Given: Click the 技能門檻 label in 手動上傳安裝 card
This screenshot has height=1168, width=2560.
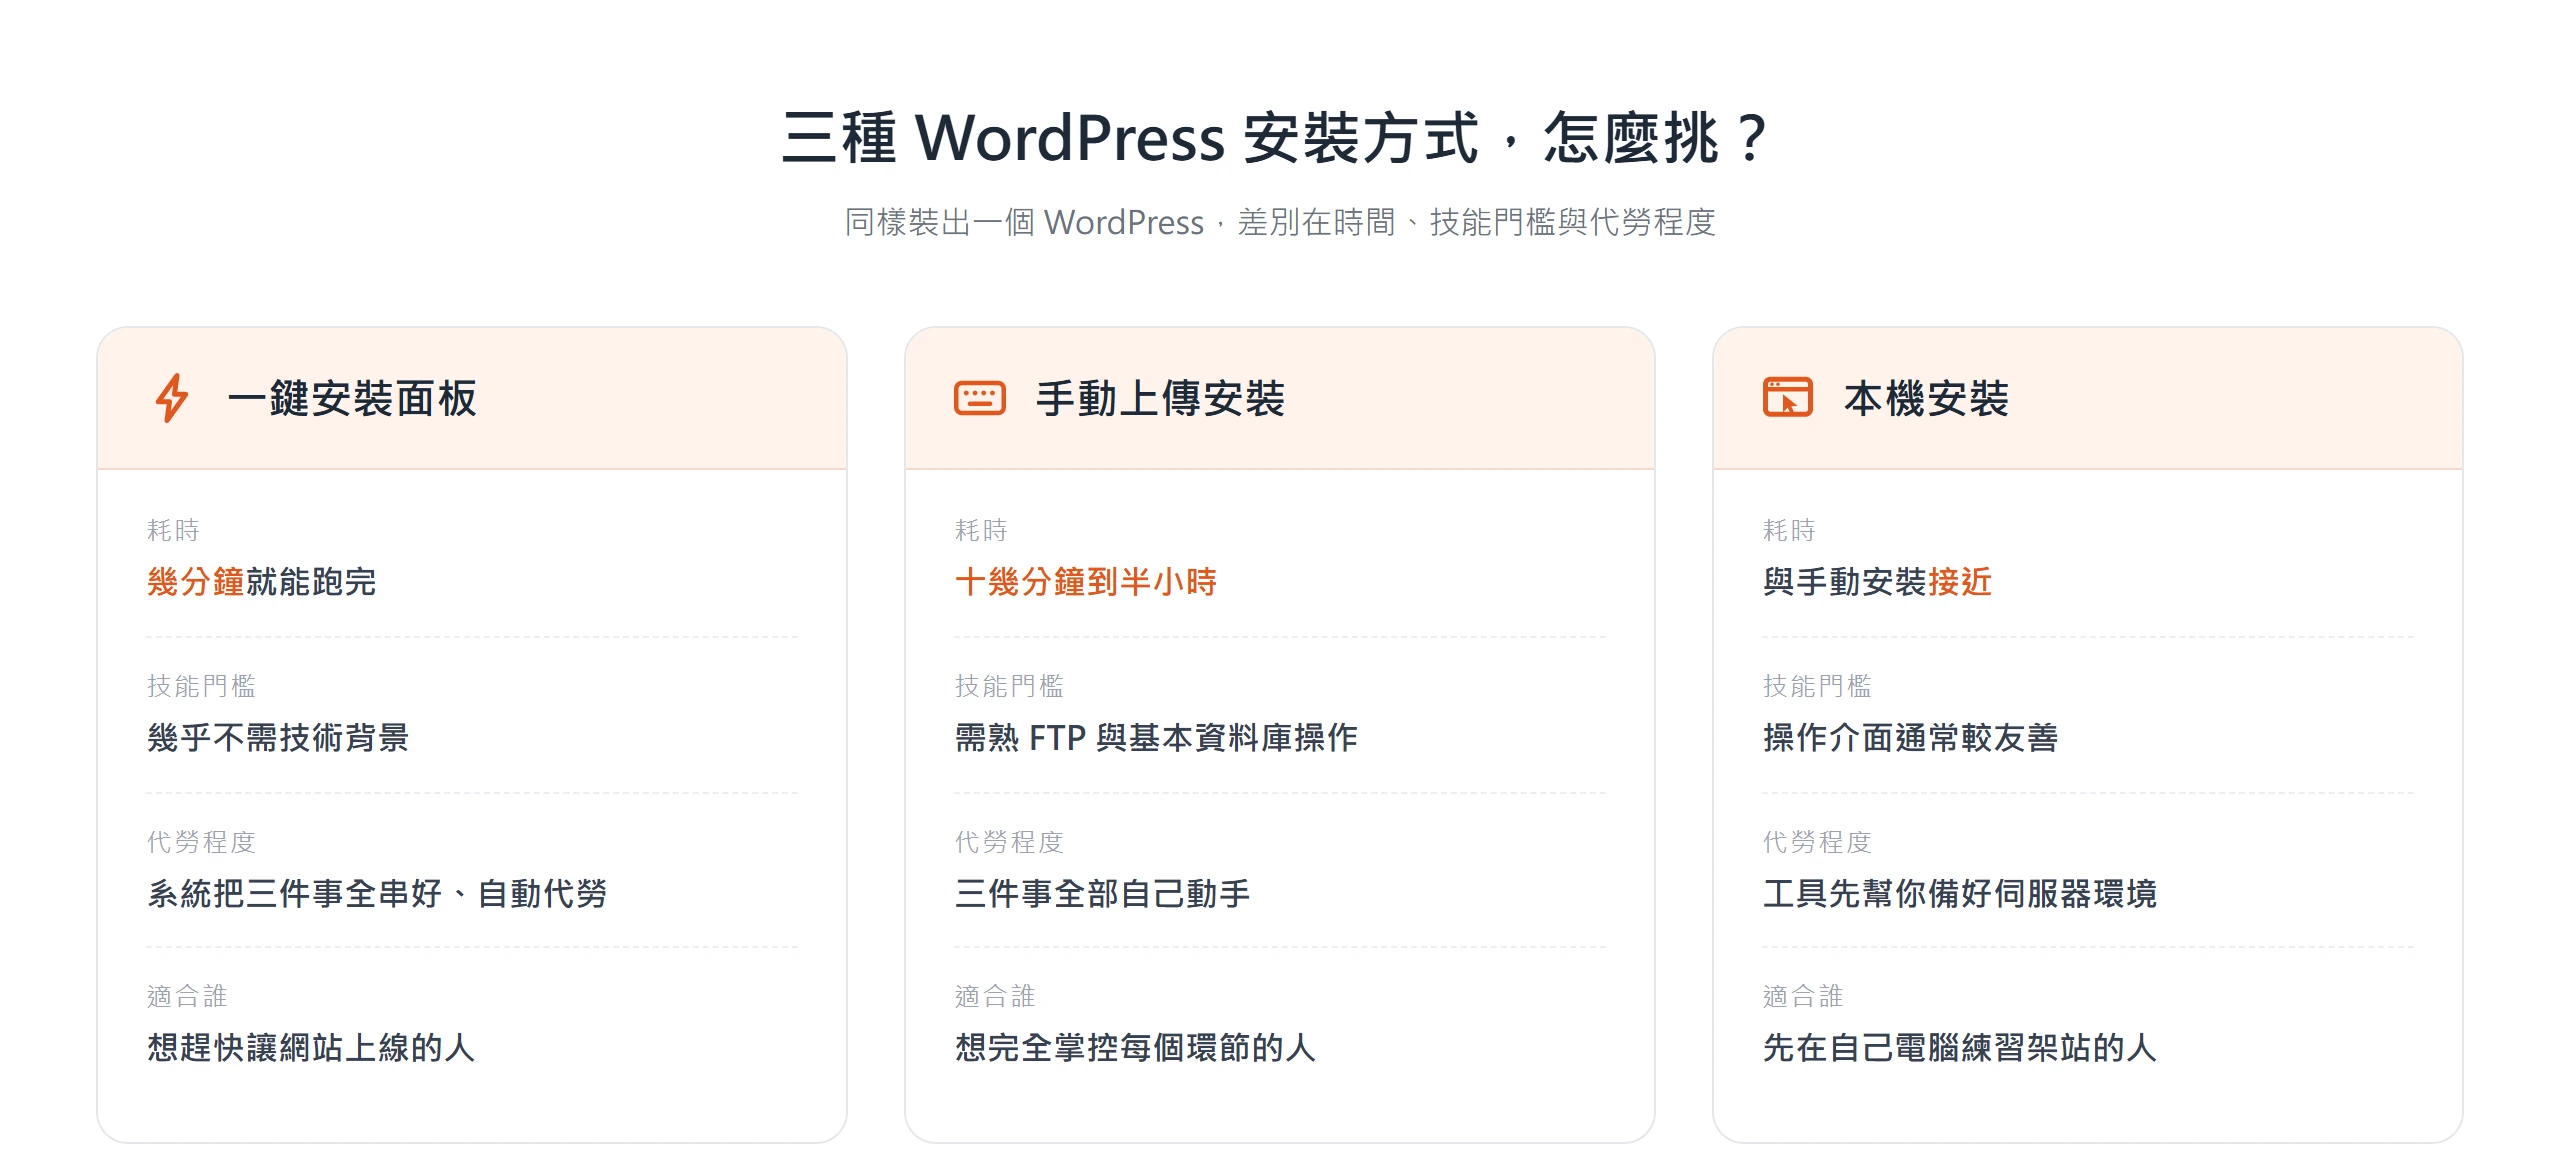Looking at the screenshot, I should [1009, 686].
